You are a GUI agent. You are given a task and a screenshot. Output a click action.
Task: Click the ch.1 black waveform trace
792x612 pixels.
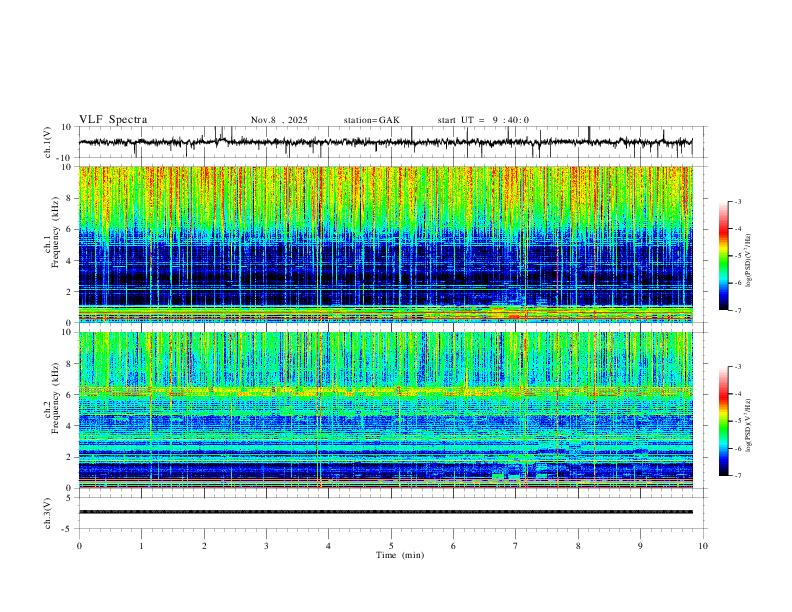point(385,142)
